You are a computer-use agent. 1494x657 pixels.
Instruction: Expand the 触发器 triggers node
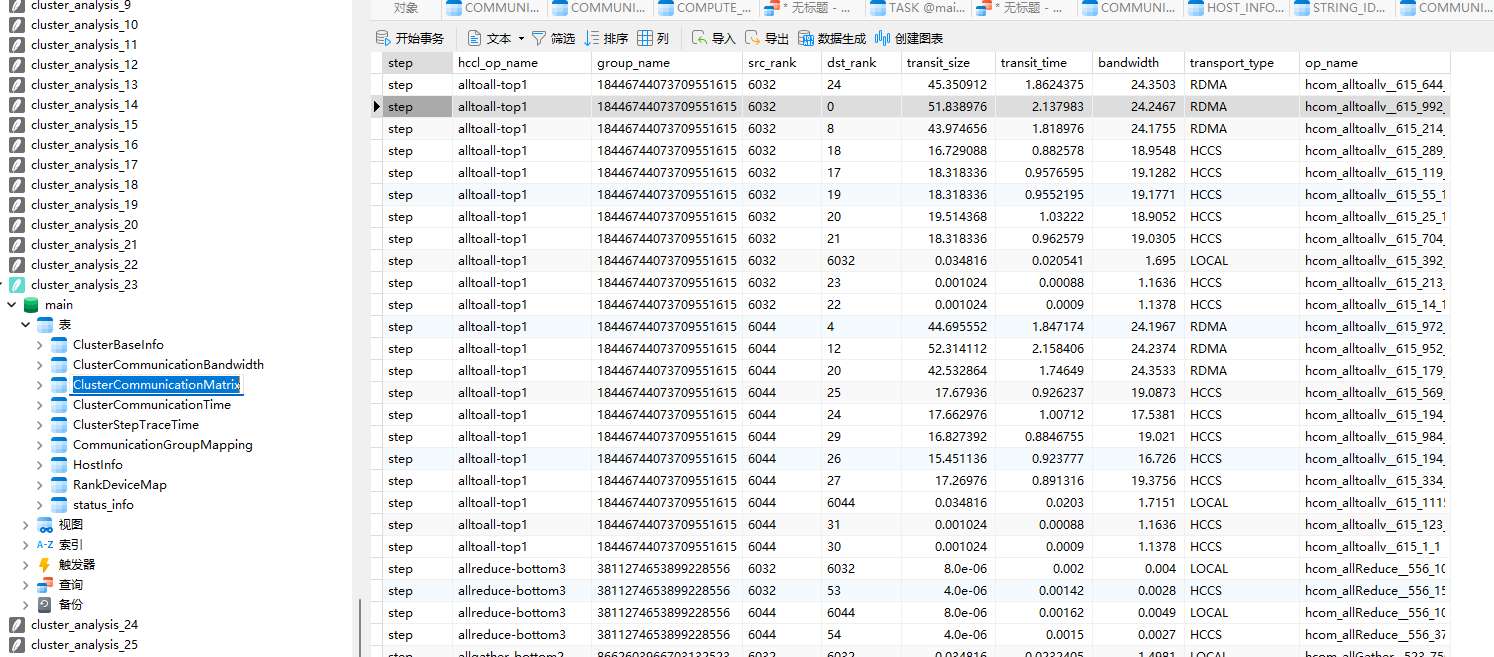tap(26, 565)
